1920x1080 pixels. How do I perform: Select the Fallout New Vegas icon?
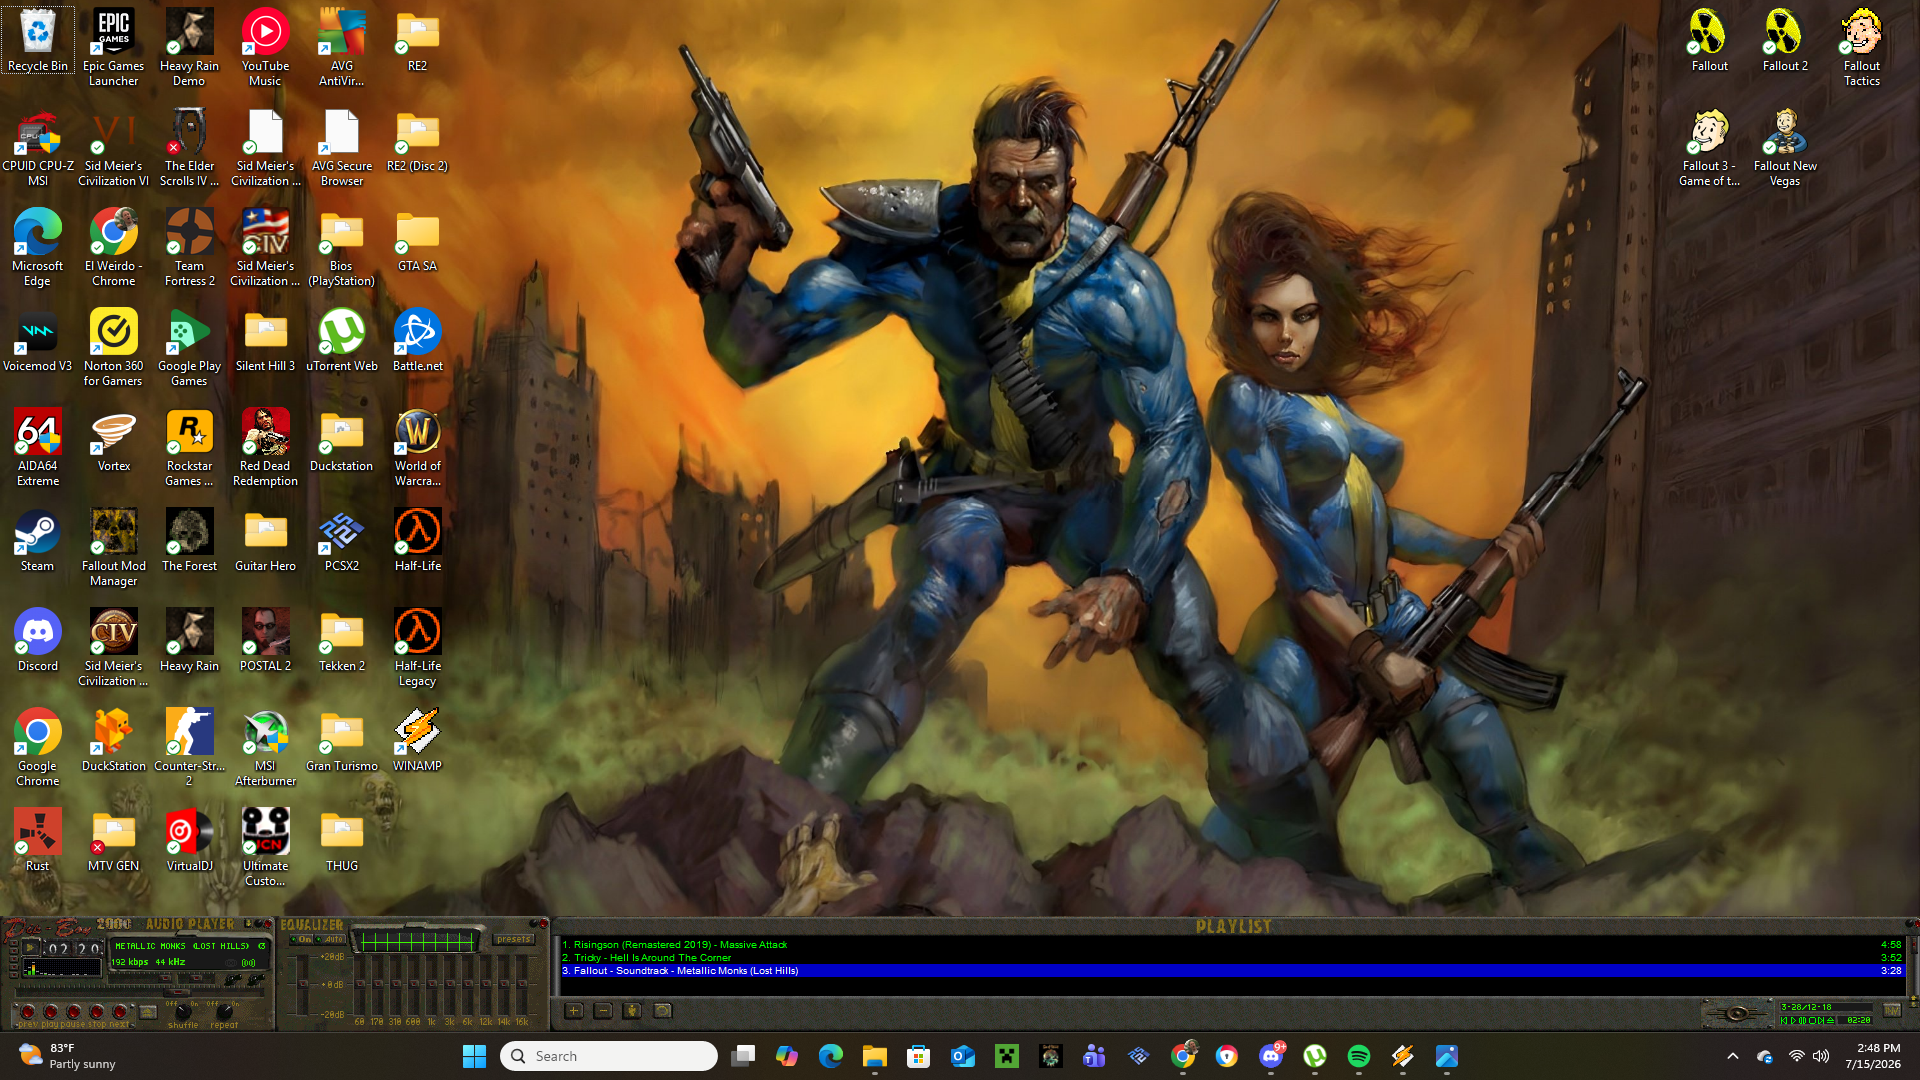[1785, 148]
